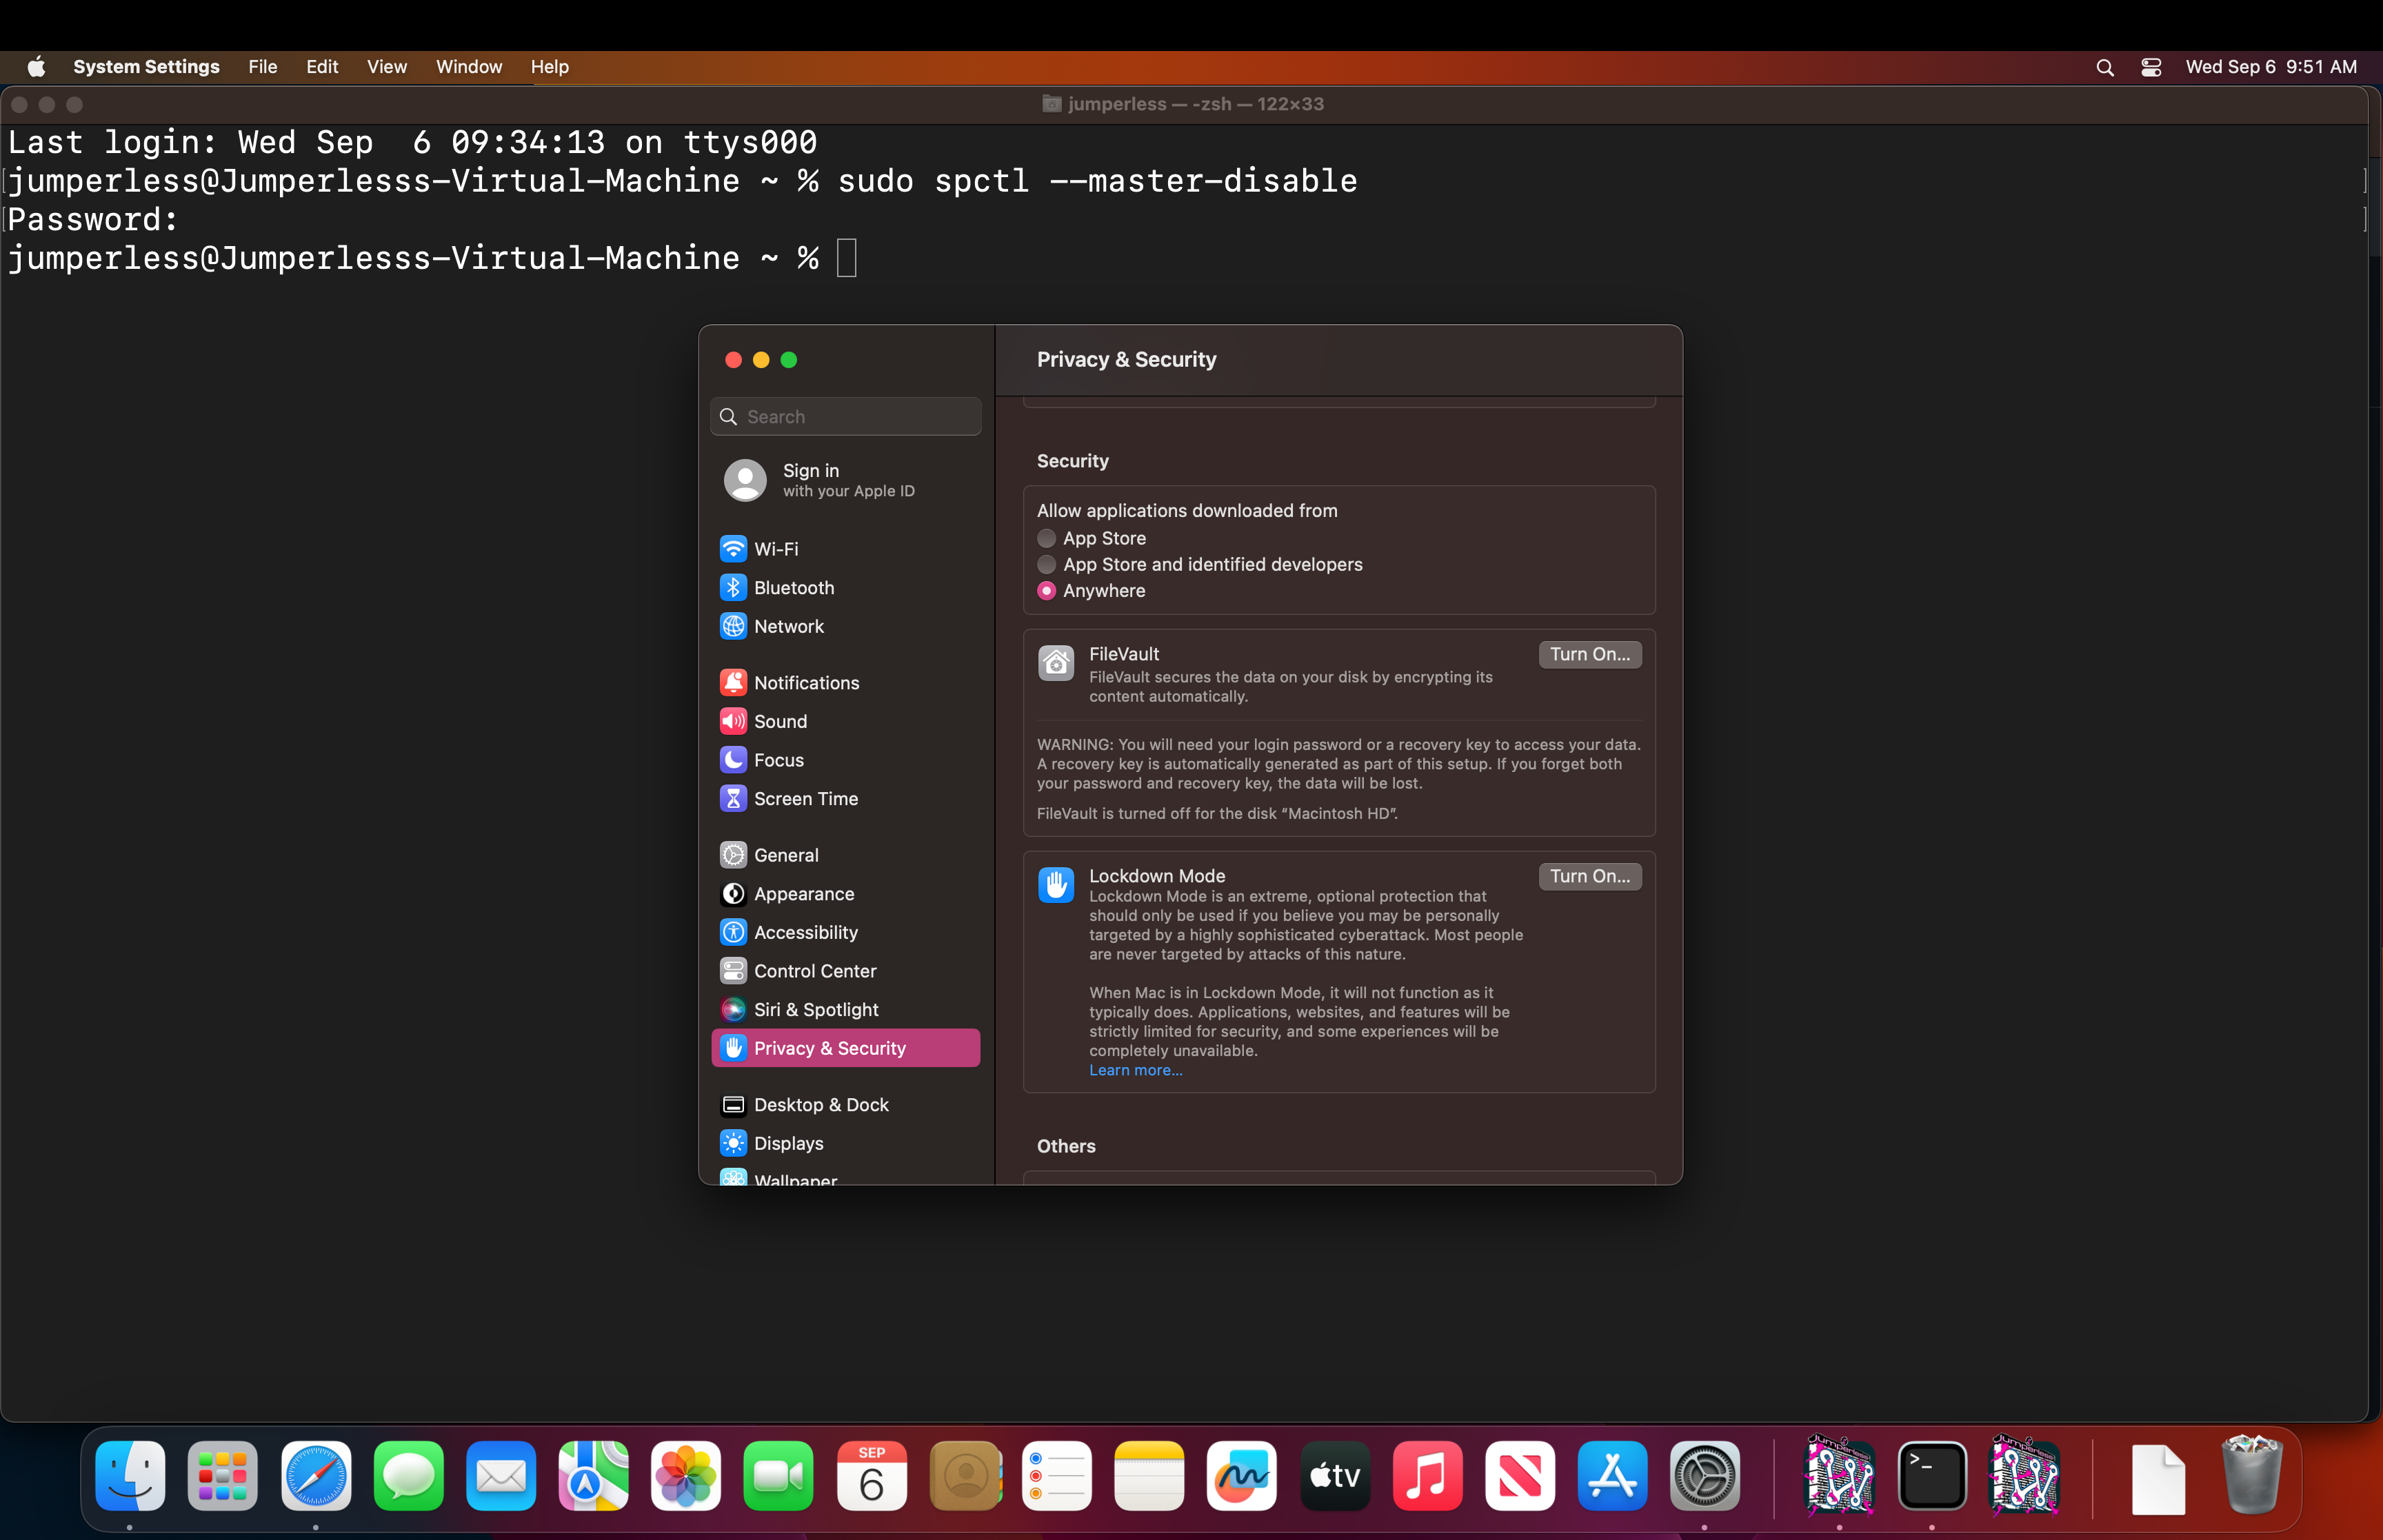
Task: Open the Learn more link
Action: point(1135,1070)
